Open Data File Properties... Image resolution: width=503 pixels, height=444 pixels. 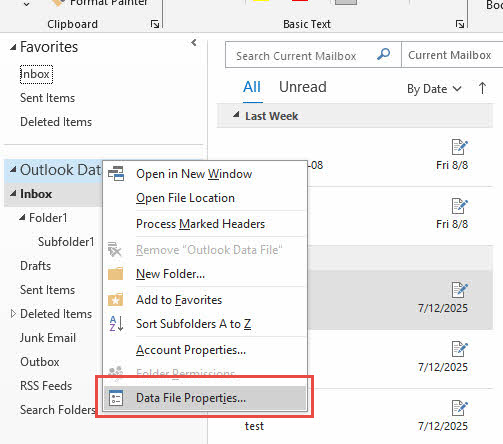point(205,398)
